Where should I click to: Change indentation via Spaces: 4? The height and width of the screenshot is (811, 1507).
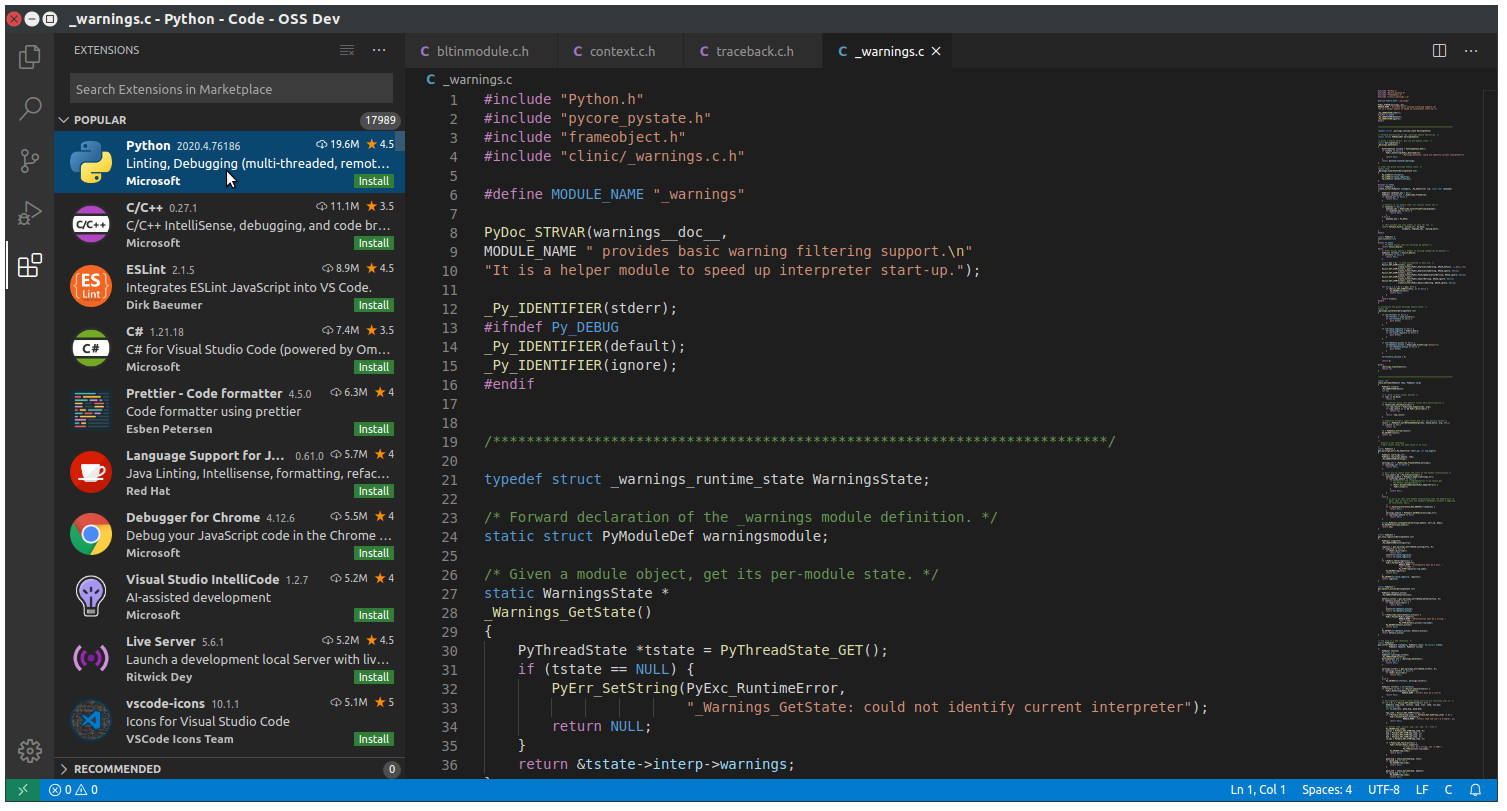(1327, 790)
